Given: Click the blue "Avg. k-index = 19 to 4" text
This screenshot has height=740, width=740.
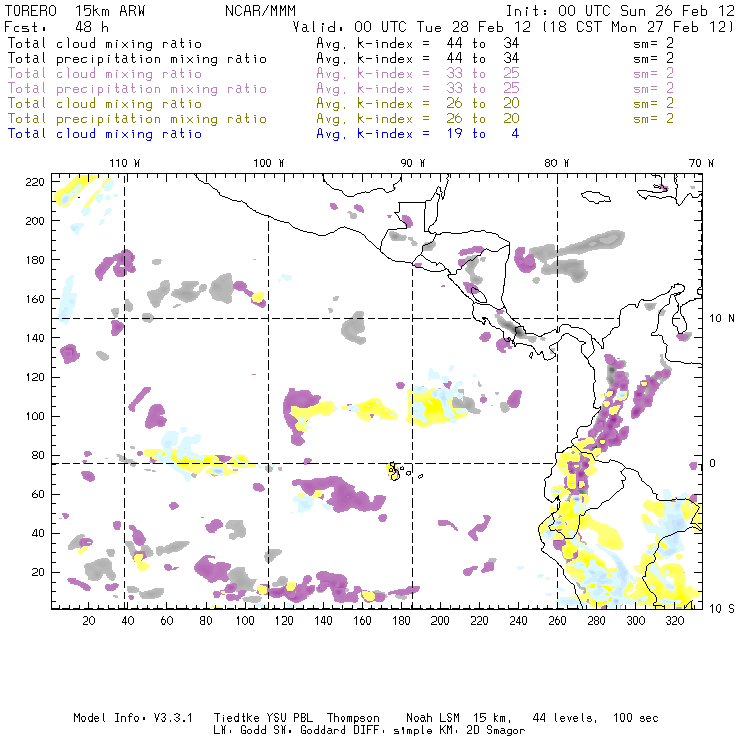Looking at the screenshot, I should 418,134.
